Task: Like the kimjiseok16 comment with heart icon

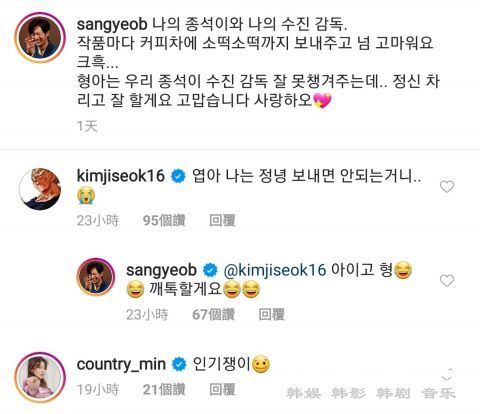Action: click(x=447, y=186)
